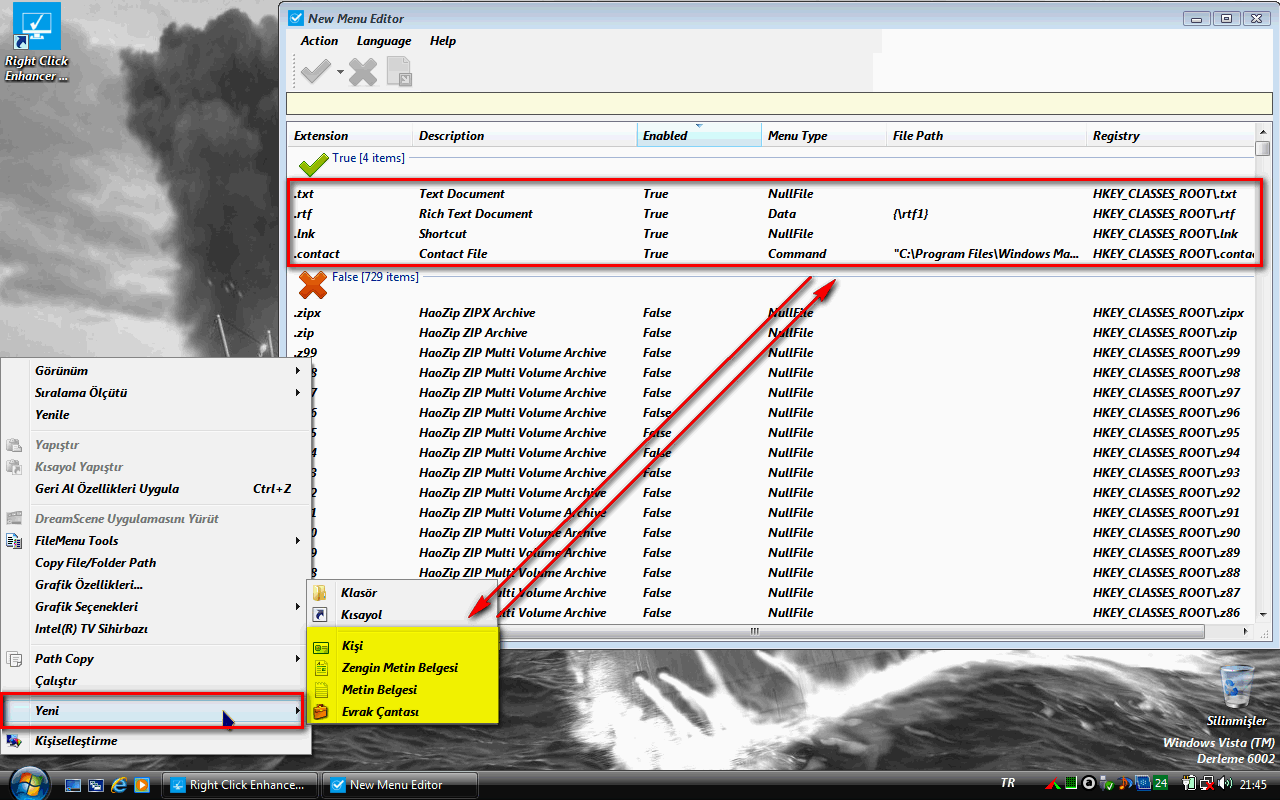
Task: Collapse the True [4 items] group
Action: (369, 158)
